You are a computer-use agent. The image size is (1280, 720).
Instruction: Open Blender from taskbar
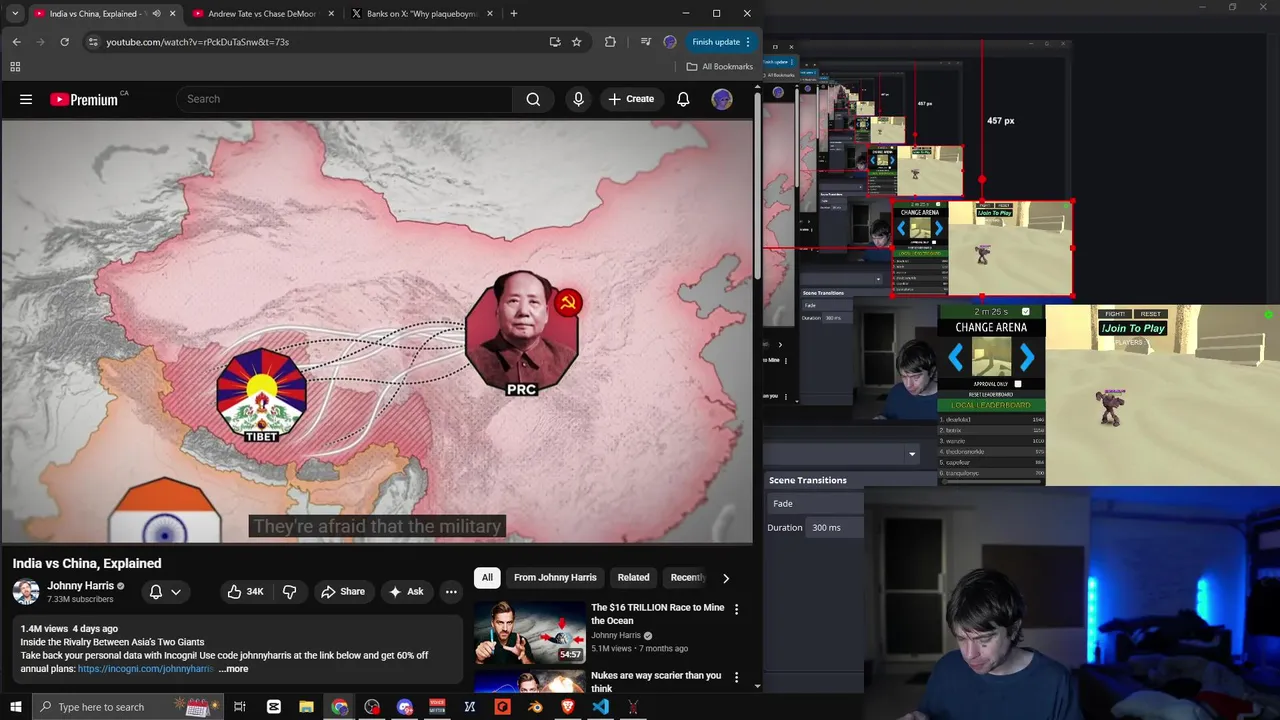[535, 707]
